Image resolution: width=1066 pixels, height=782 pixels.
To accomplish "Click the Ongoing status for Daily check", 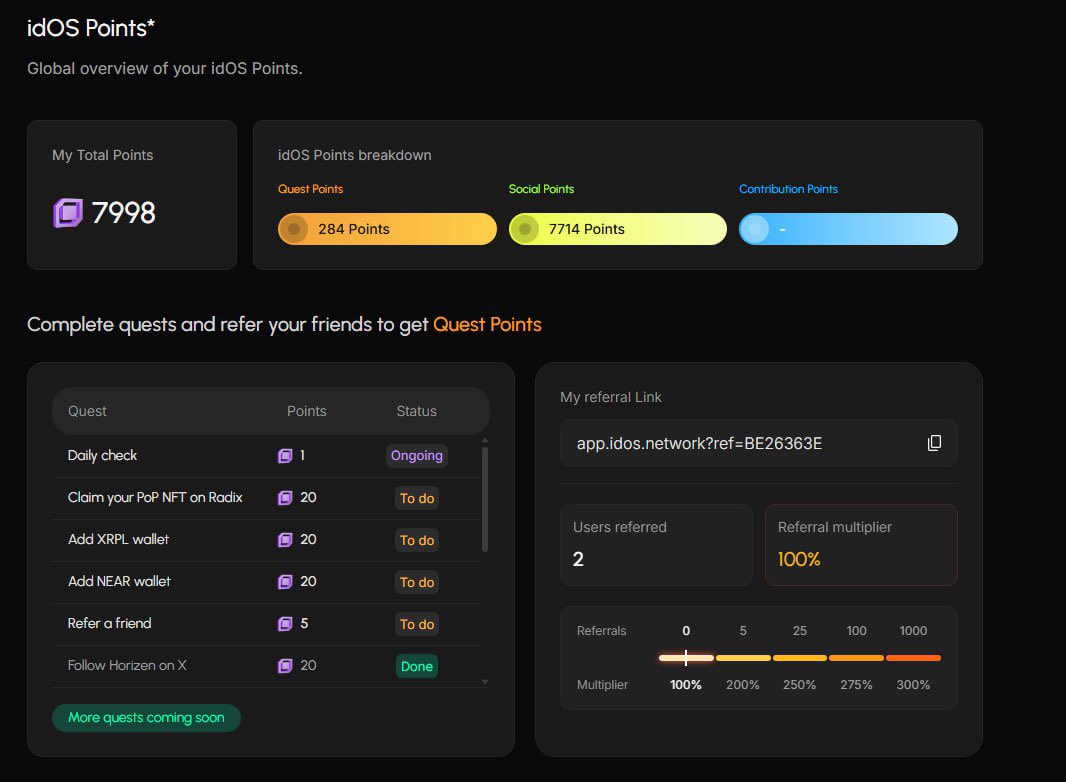I will pos(416,456).
